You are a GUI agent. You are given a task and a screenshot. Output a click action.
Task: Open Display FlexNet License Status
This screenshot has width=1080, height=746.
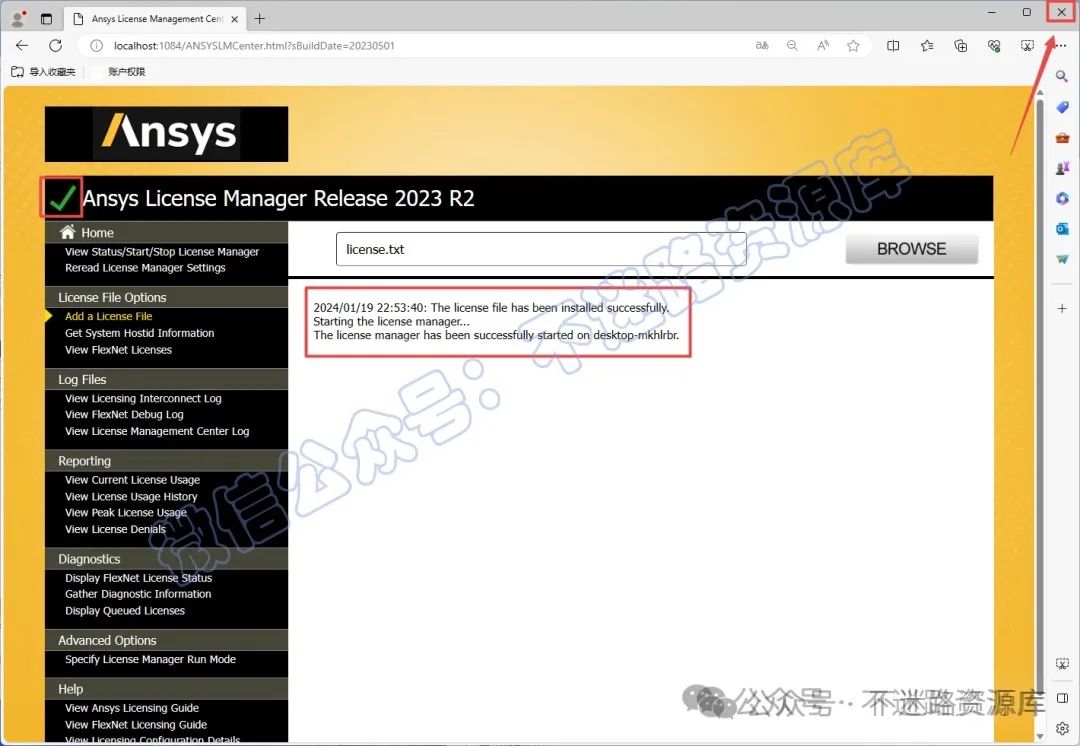click(x=138, y=578)
